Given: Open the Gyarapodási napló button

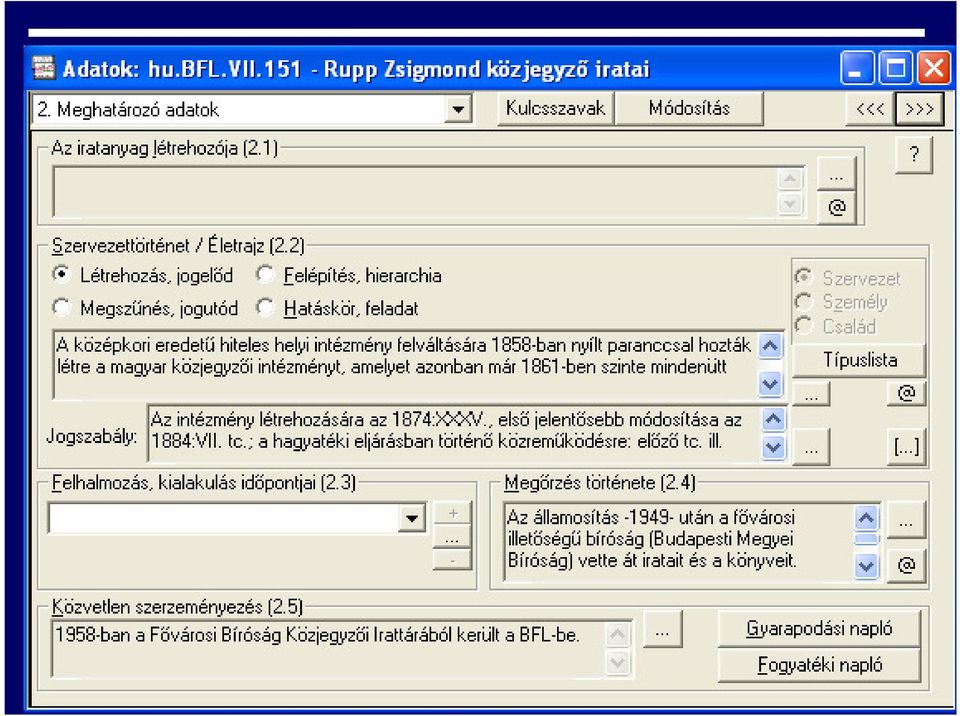Looking at the screenshot, I should click(819, 629).
